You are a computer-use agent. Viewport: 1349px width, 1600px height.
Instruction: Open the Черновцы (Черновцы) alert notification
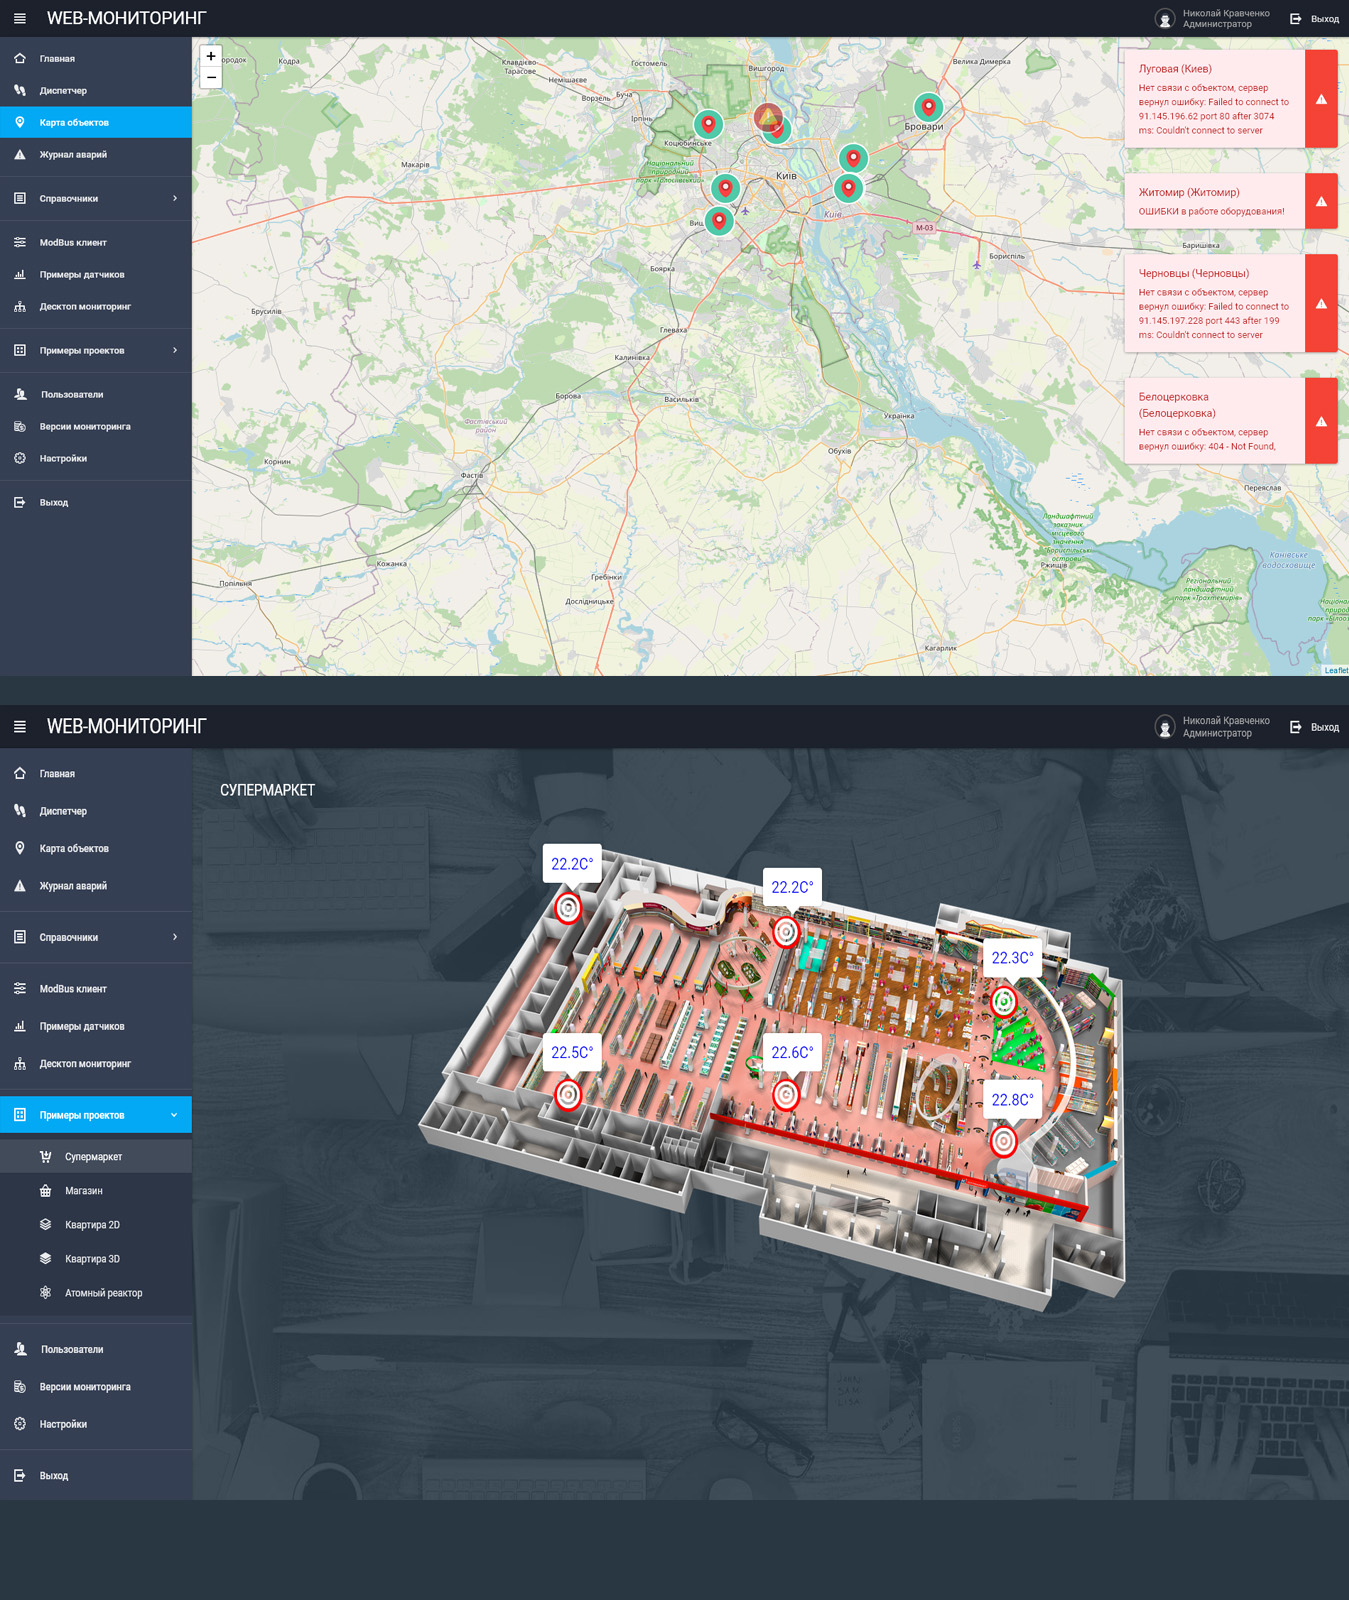tap(1215, 303)
